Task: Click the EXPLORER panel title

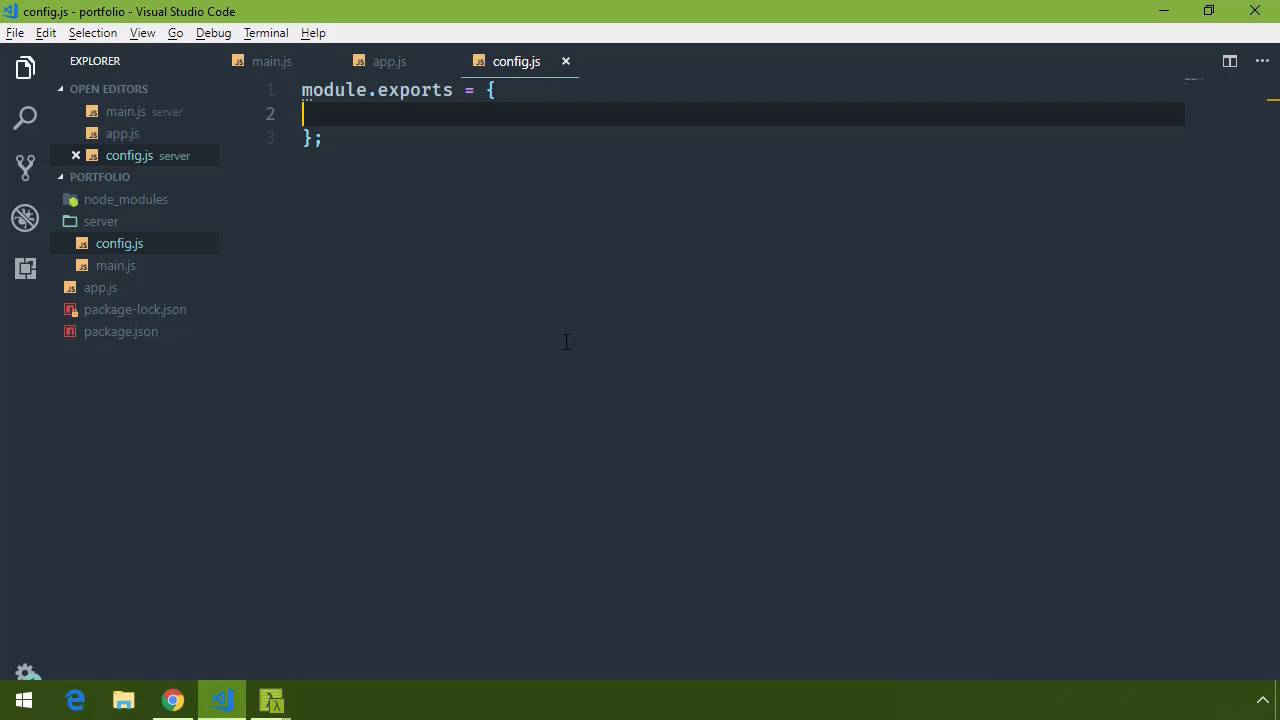Action: pos(95,61)
